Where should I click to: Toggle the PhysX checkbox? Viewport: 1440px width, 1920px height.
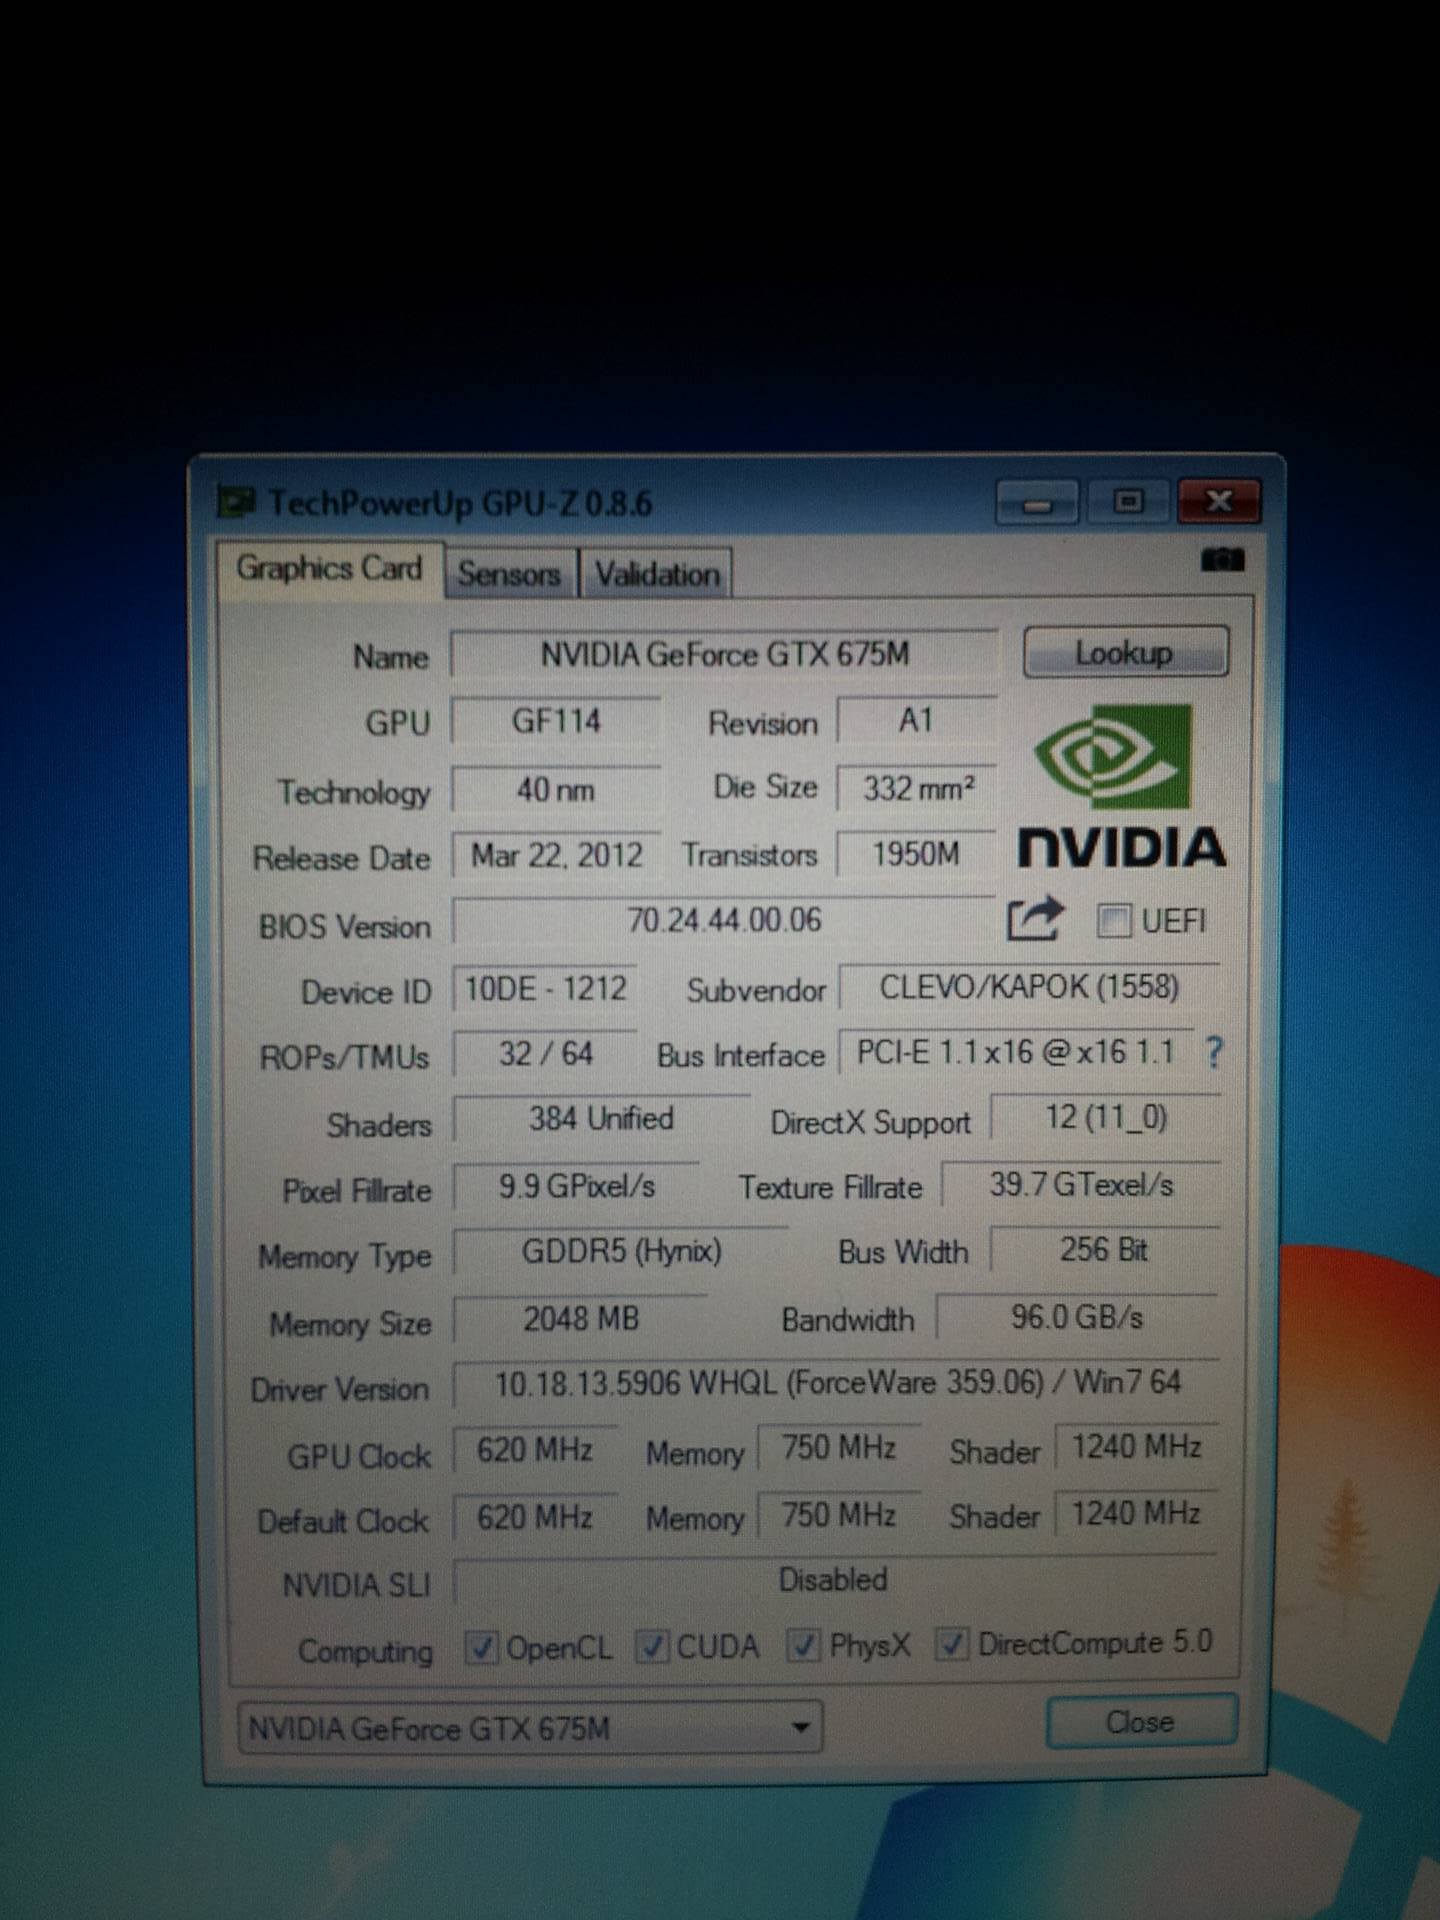point(804,1645)
